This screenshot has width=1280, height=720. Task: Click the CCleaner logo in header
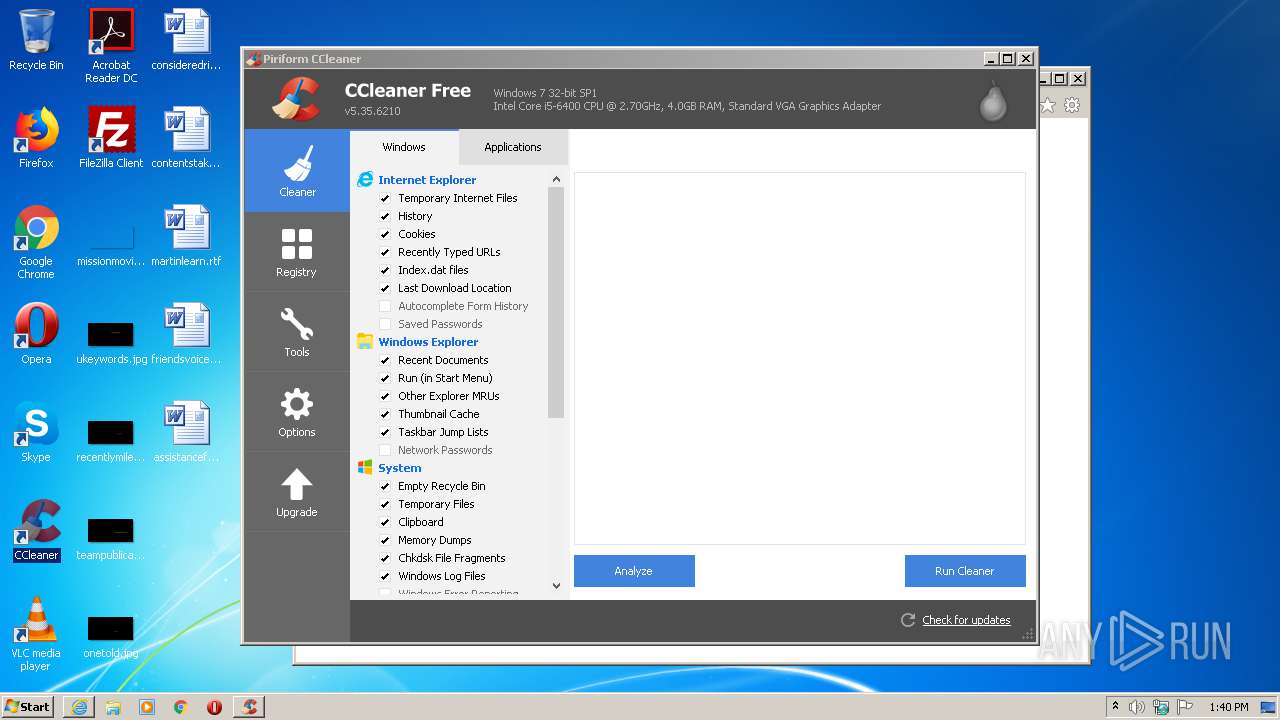point(296,98)
